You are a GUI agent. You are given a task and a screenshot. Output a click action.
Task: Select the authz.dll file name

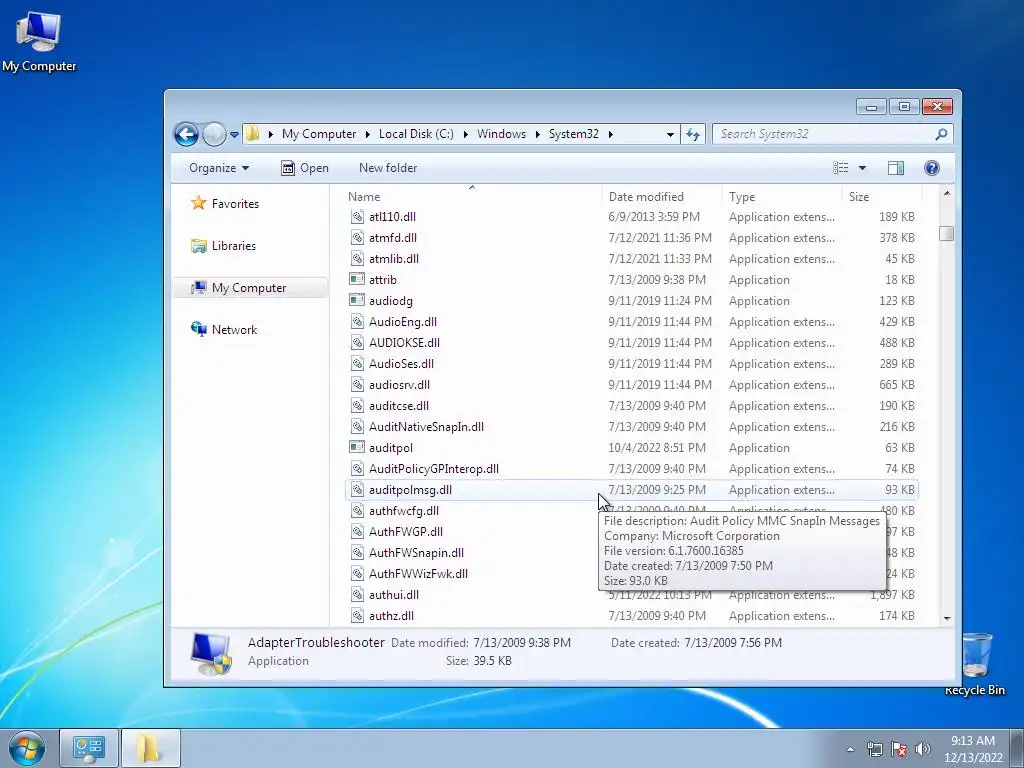[x=391, y=616]
